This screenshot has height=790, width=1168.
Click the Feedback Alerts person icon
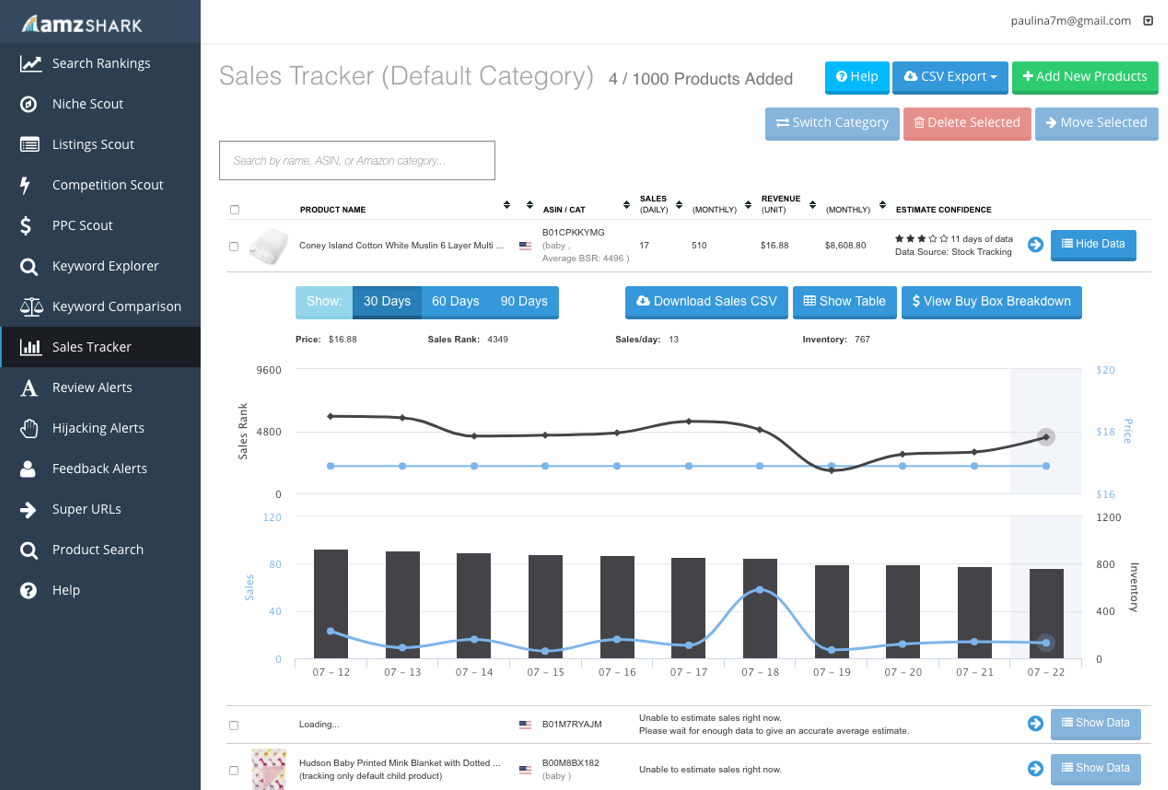[x=28, y=468]
